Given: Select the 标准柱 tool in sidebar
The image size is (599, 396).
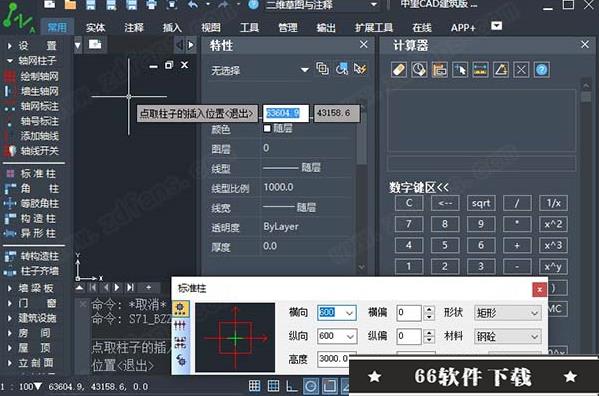Looking at the screenshot, I should coord(32,174).
